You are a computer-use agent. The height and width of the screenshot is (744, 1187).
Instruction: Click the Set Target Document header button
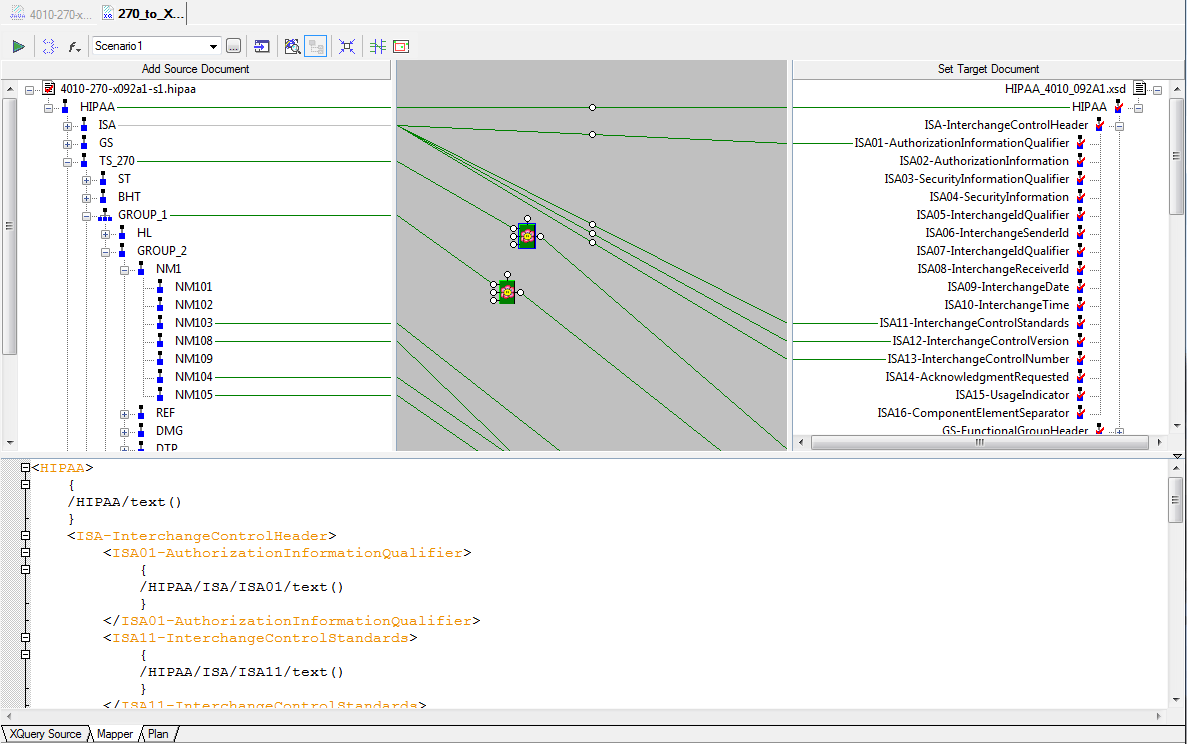pyautogui.click(x=988, y=69)
